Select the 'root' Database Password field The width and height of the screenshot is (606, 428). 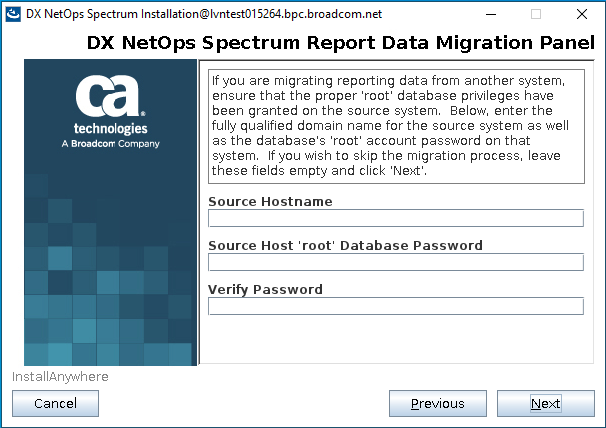pos(396,262)
